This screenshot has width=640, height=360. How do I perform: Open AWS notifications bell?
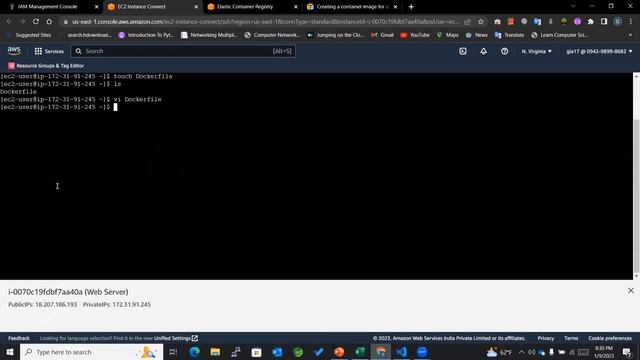483,51
